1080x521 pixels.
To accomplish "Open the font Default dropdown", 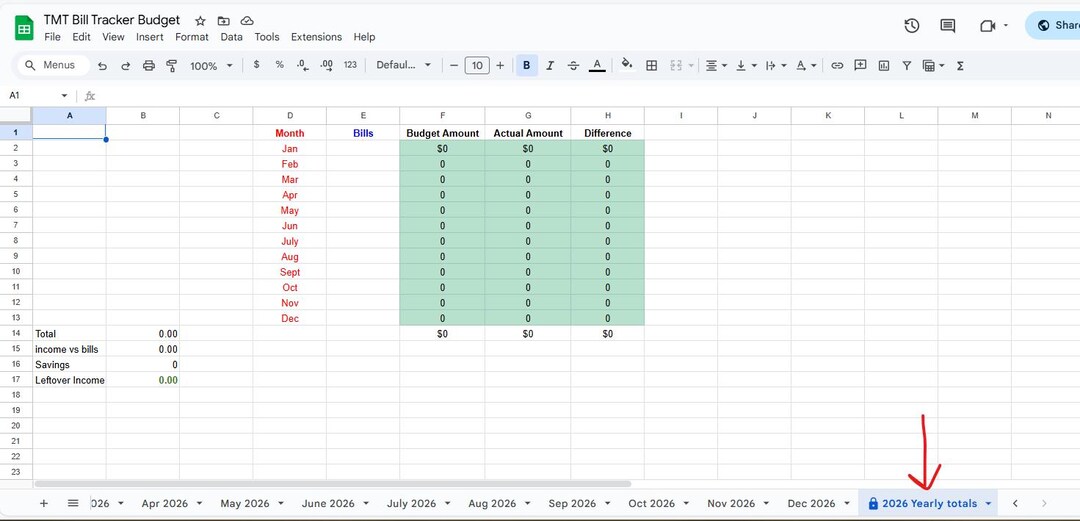I will coord(404,65).
